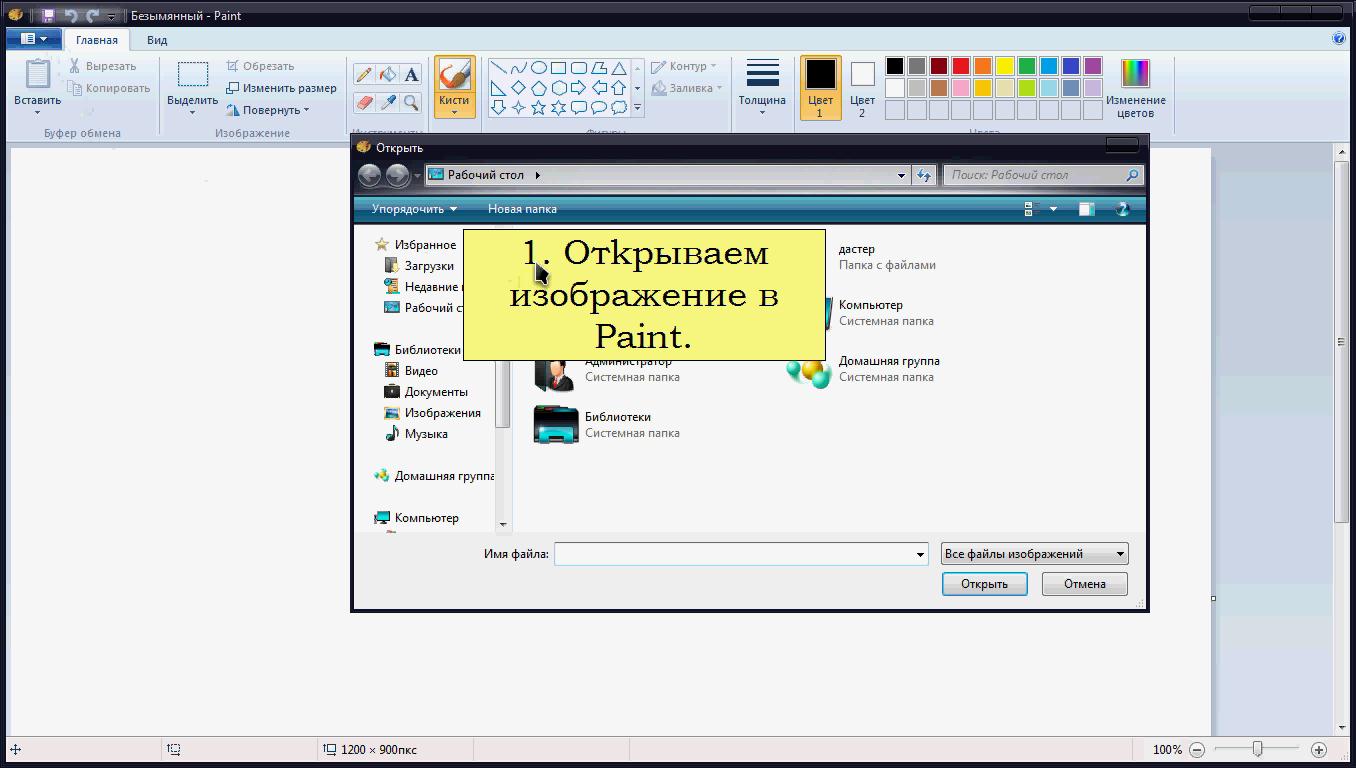This screenshot has height=768, width=1356.
Task: Expand the shapes gallery more arrow
Action: [x=637, y=108]
